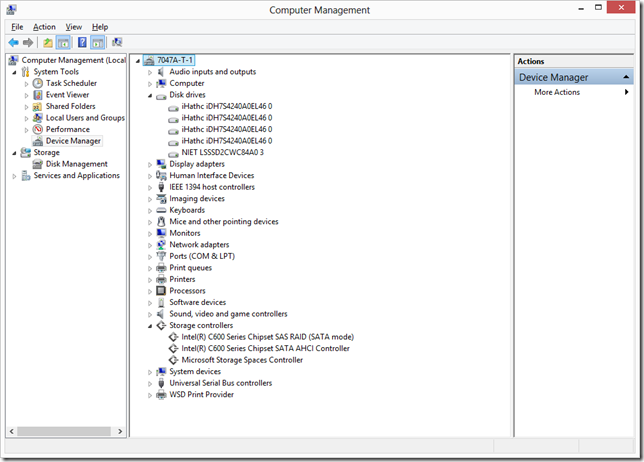Select System devices category
The height and width of the screenshot is (462, 644).
pyautogui.click(x=195, y=371)
